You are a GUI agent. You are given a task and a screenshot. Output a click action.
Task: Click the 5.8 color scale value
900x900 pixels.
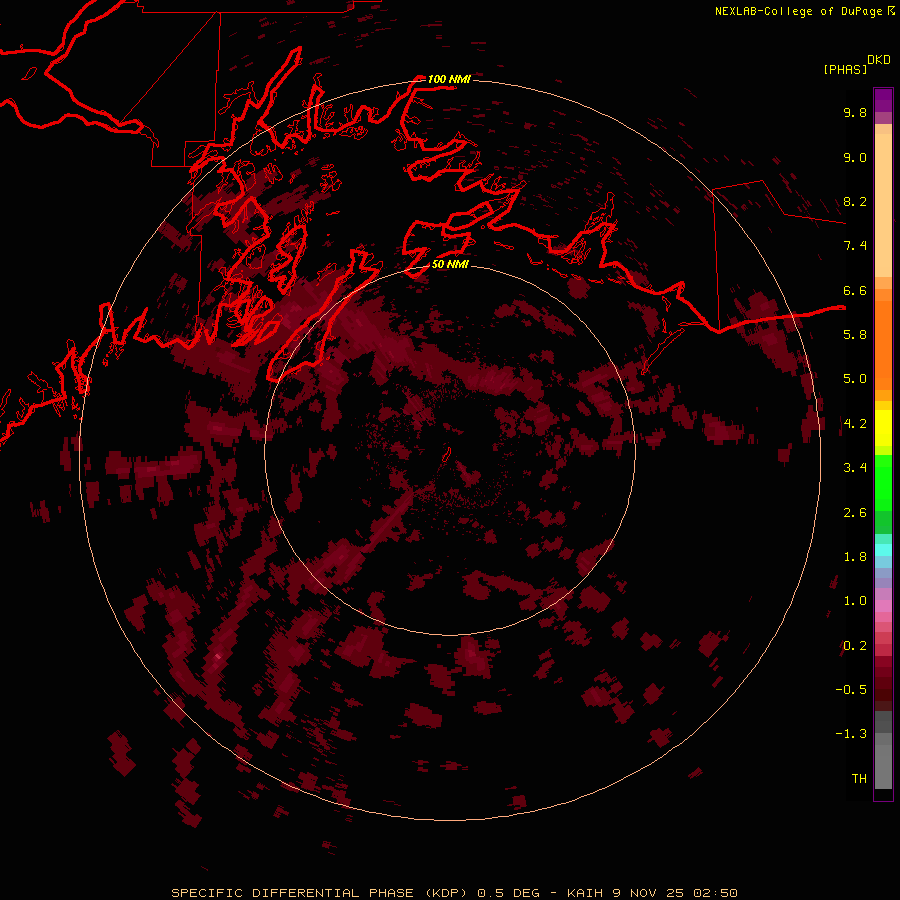point(855,335)
